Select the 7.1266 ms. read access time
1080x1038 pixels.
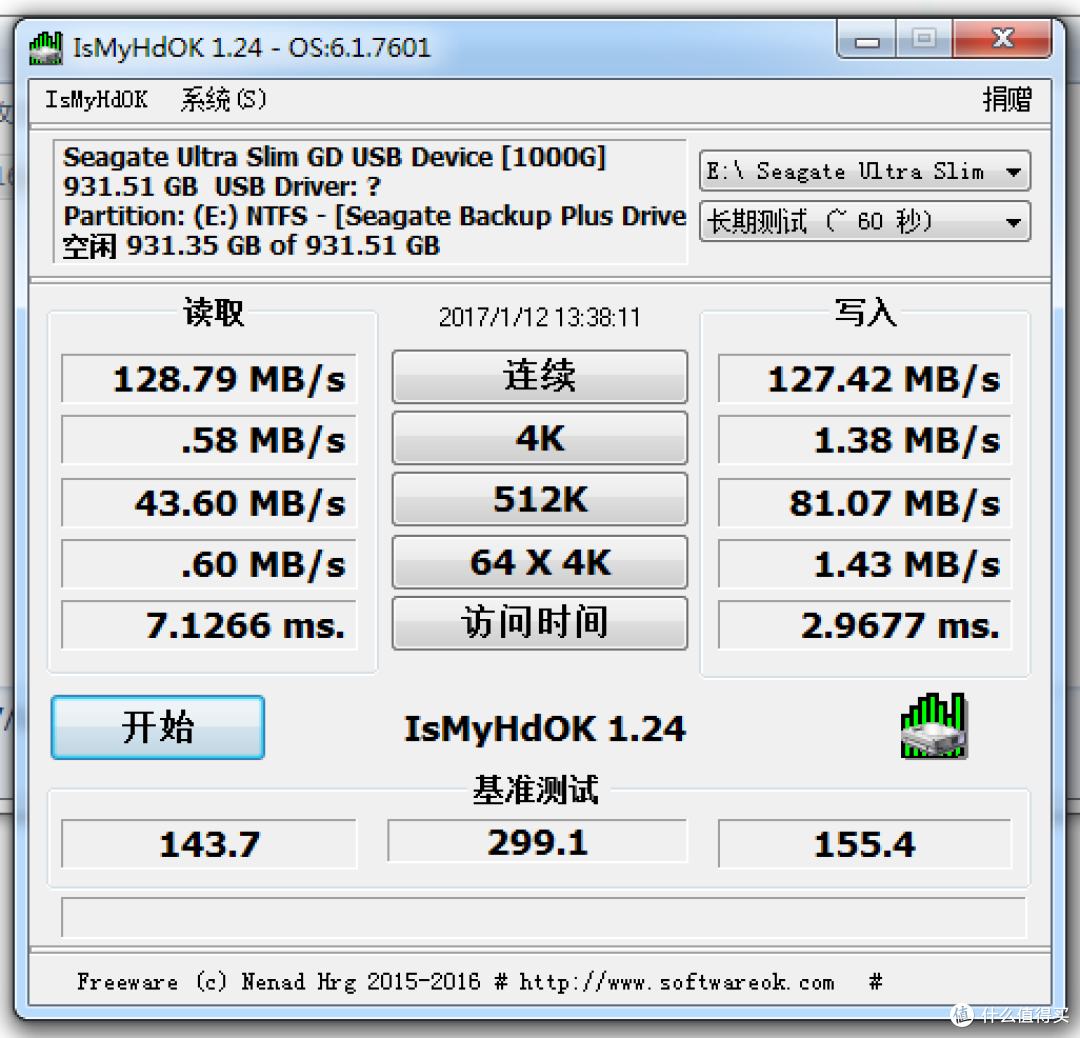point(209,625)
